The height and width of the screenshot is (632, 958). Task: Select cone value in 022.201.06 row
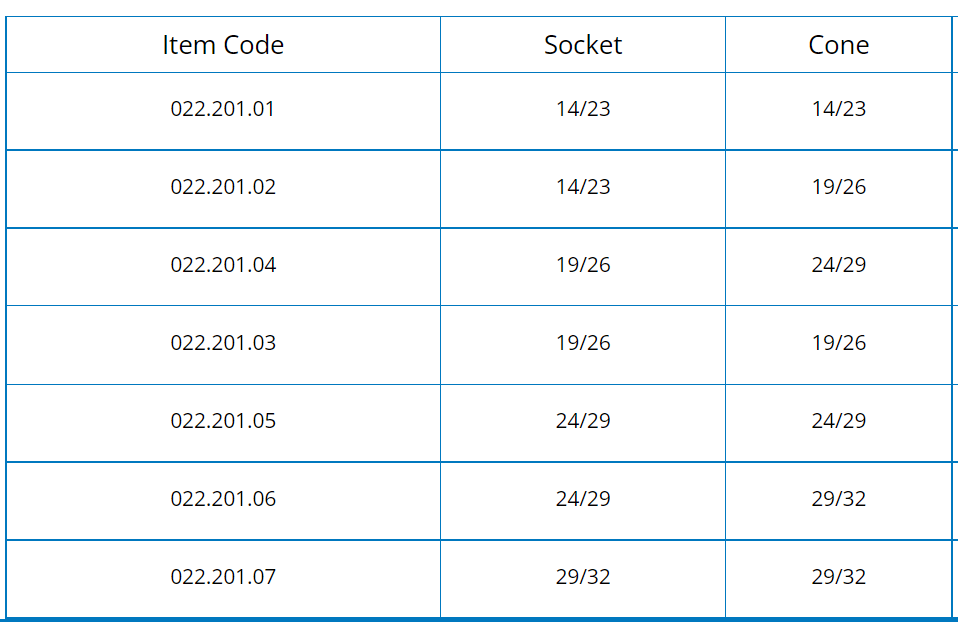coord(838,499)
